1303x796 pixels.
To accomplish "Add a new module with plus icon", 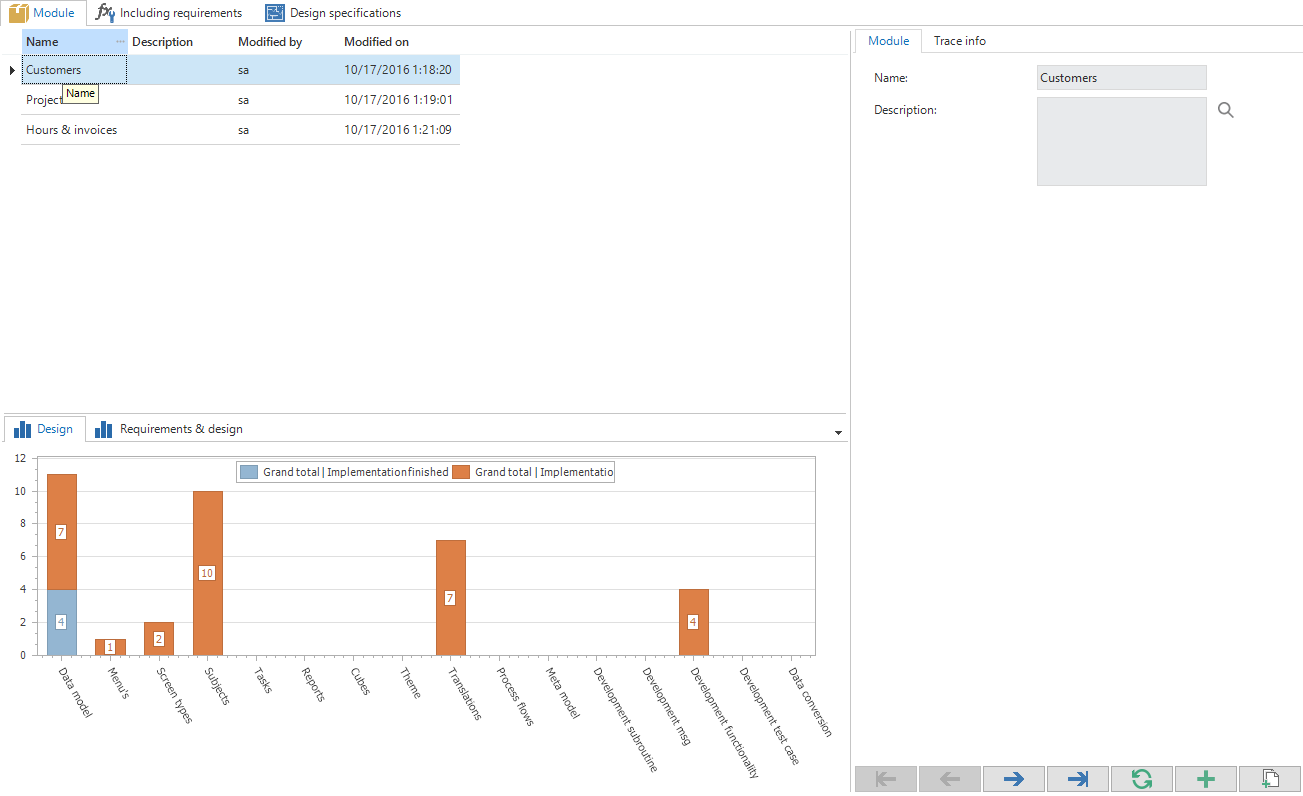I will tap(1206, 779).
